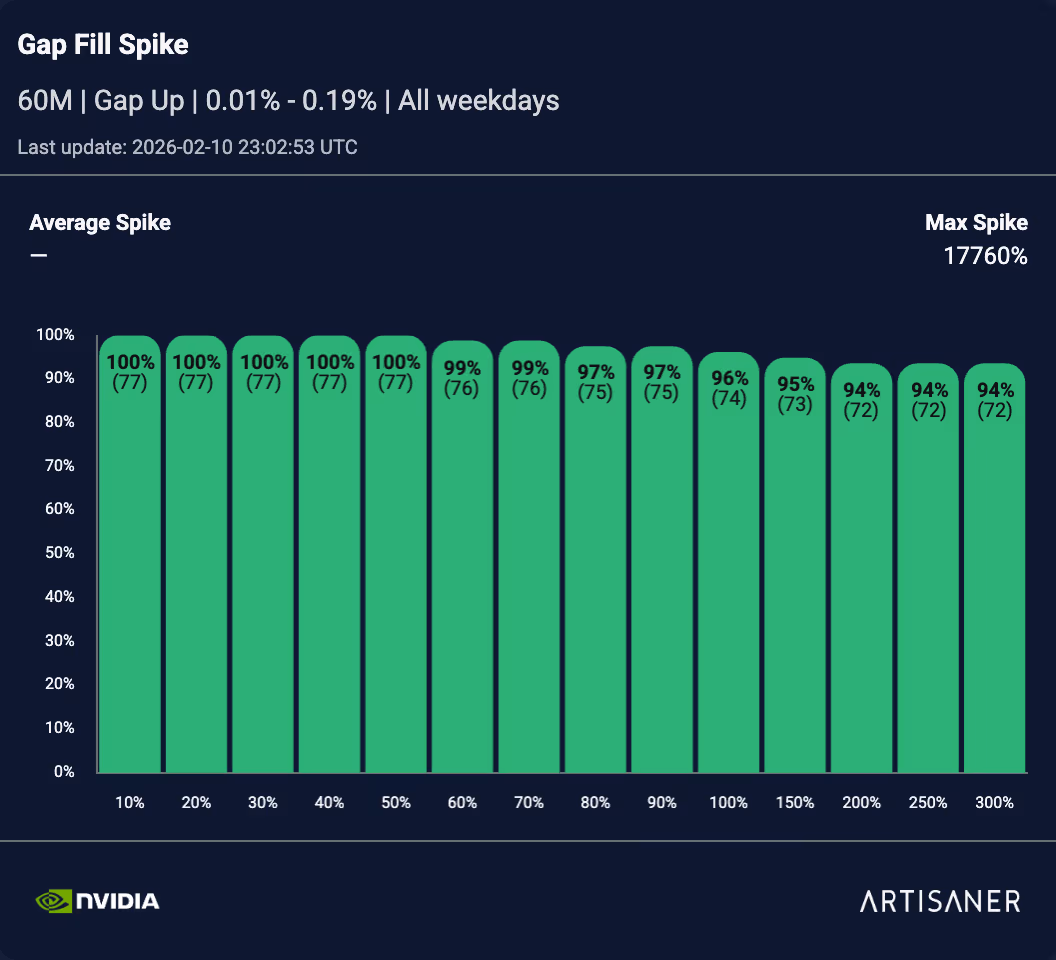Viewport: 1056px width, 960px height.
Task: Click the 150% x-axis label
Action: [x=795, y=802]
